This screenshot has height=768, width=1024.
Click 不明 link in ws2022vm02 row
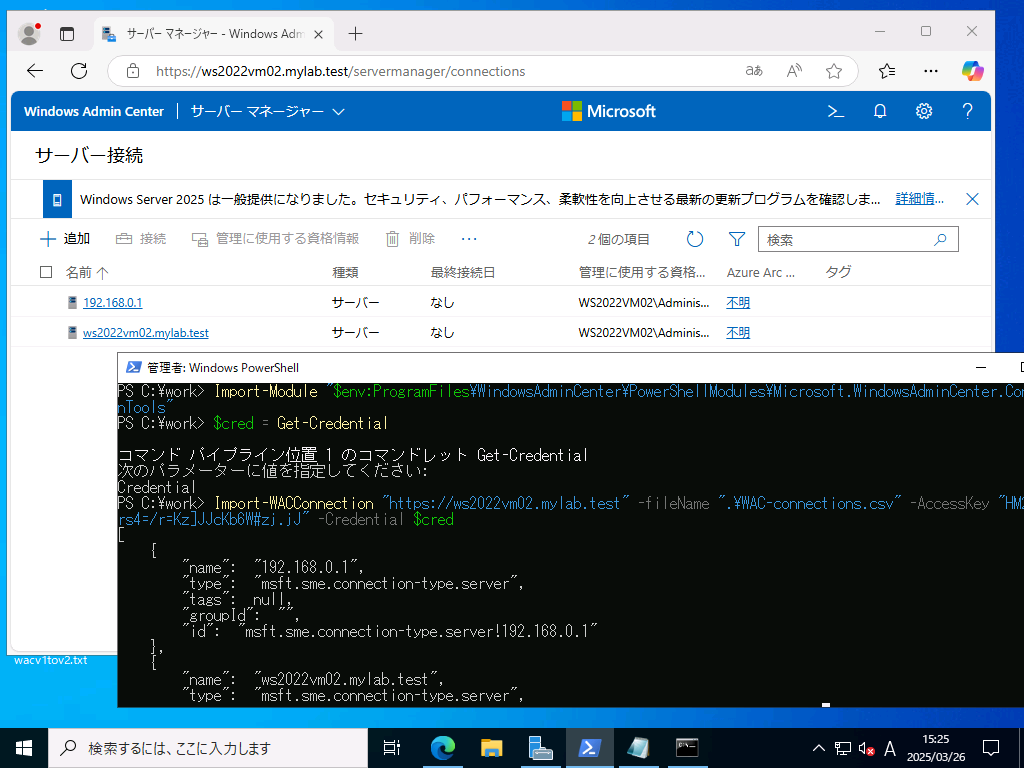tap(738, 333)
